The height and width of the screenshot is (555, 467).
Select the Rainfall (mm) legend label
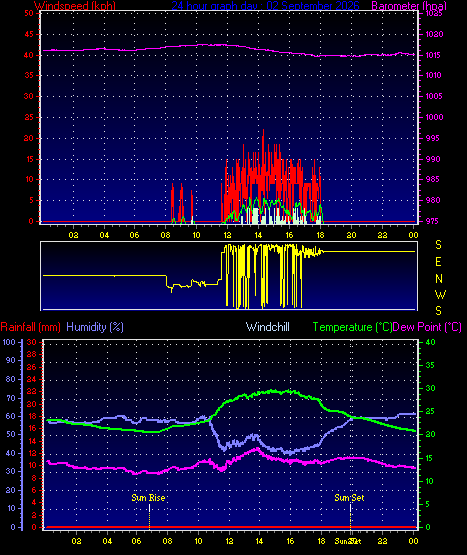click(30, 327)
